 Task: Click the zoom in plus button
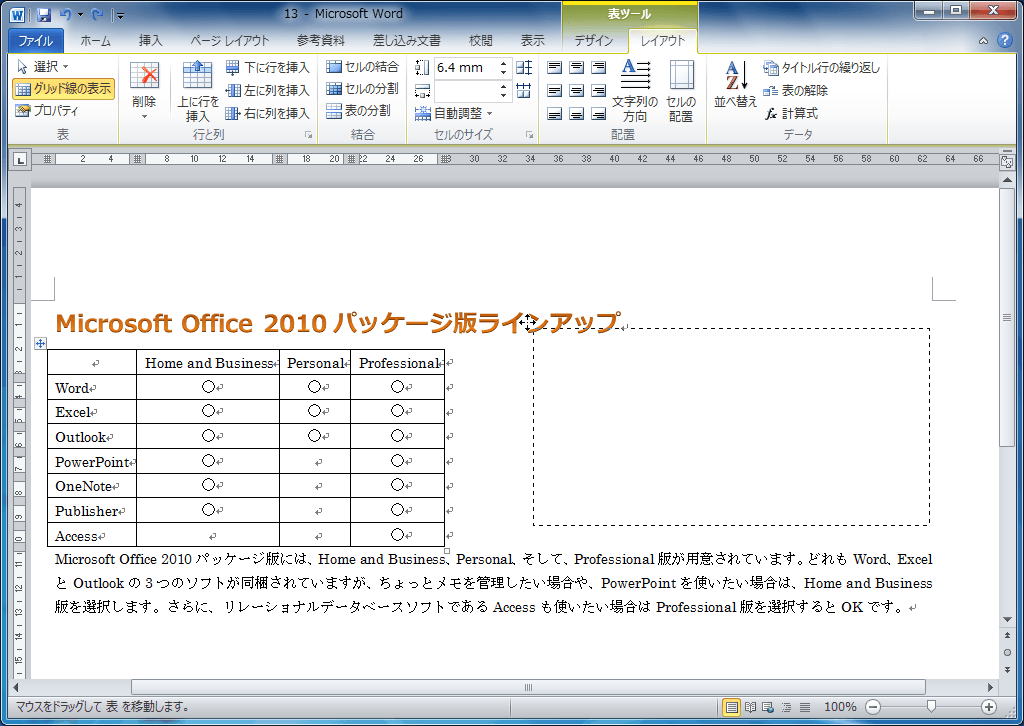point(989,707)
